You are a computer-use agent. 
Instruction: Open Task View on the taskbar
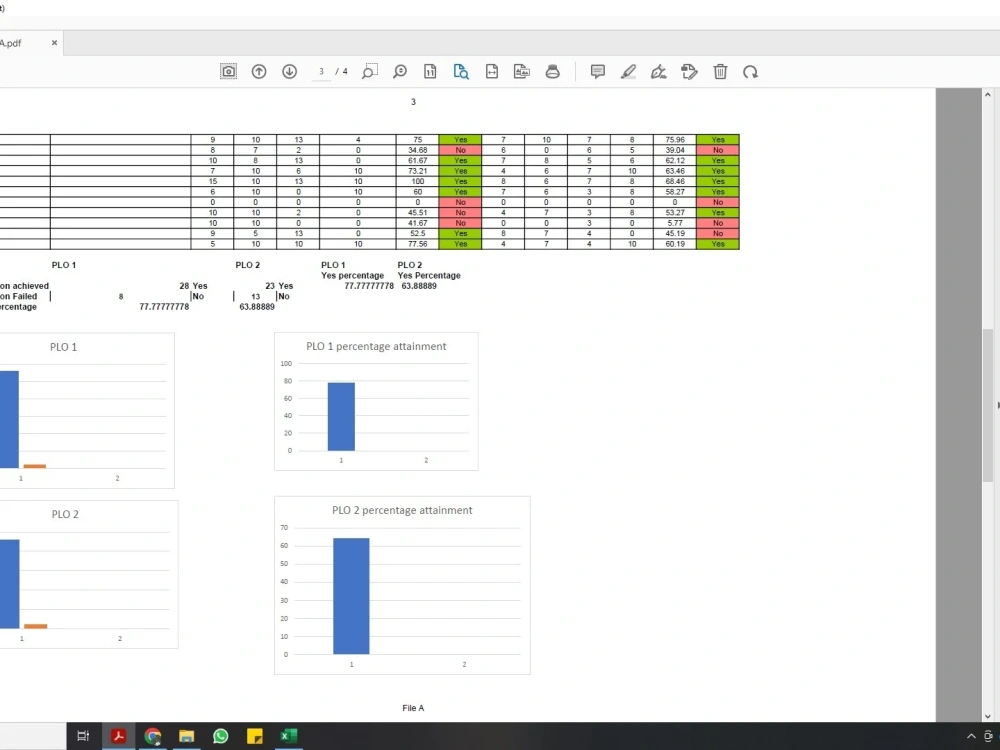pyautogui.click(x=83, y=736)
